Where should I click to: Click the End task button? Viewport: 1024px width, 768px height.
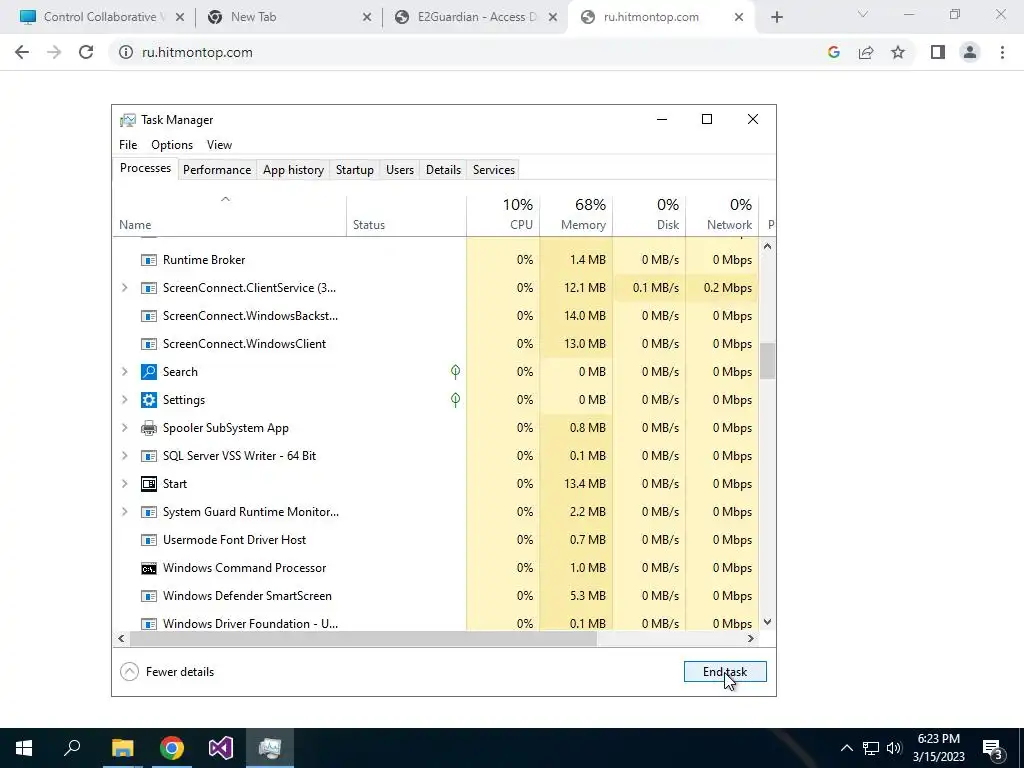tap(725, 672)
